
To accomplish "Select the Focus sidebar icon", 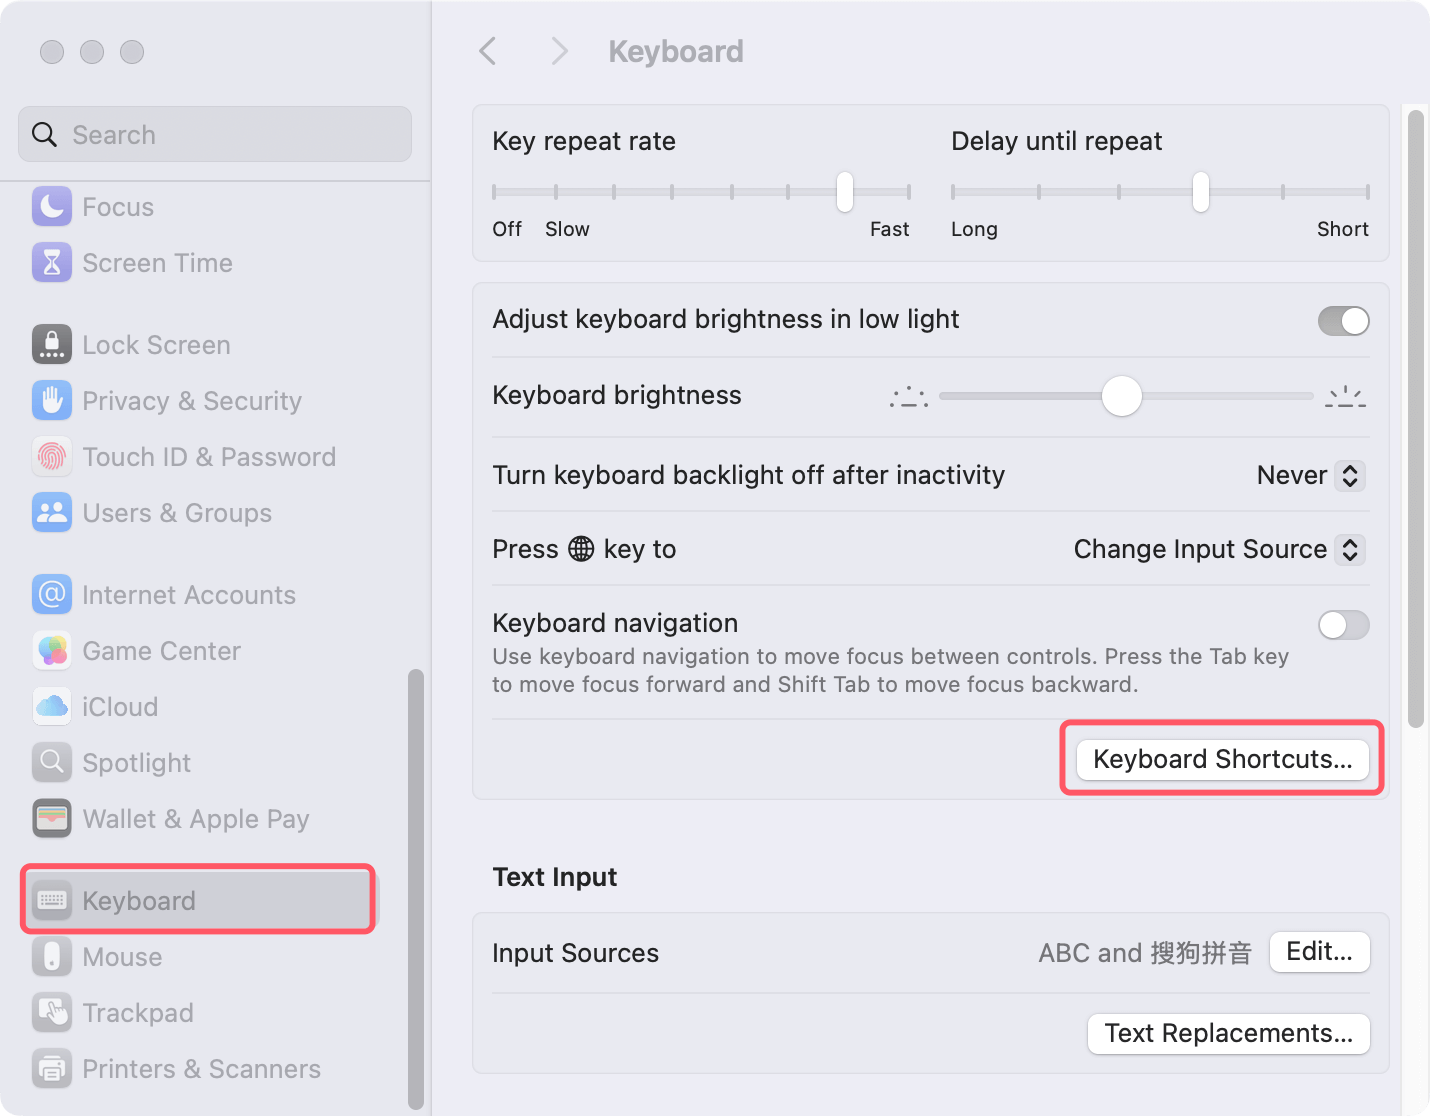I will coord(52,207).
